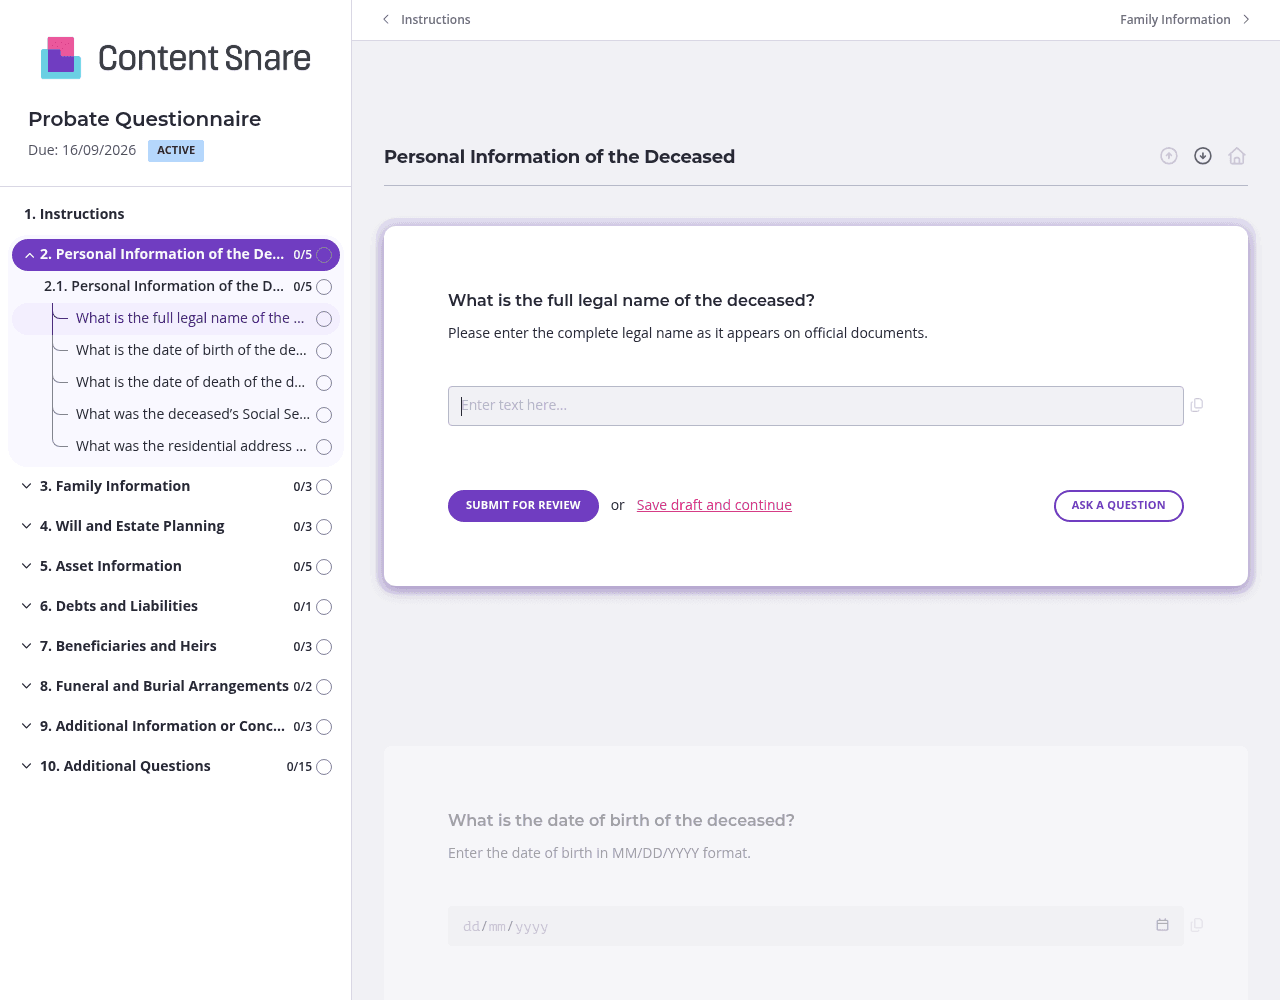Click the Submit for Review button

tap(523, 506)
